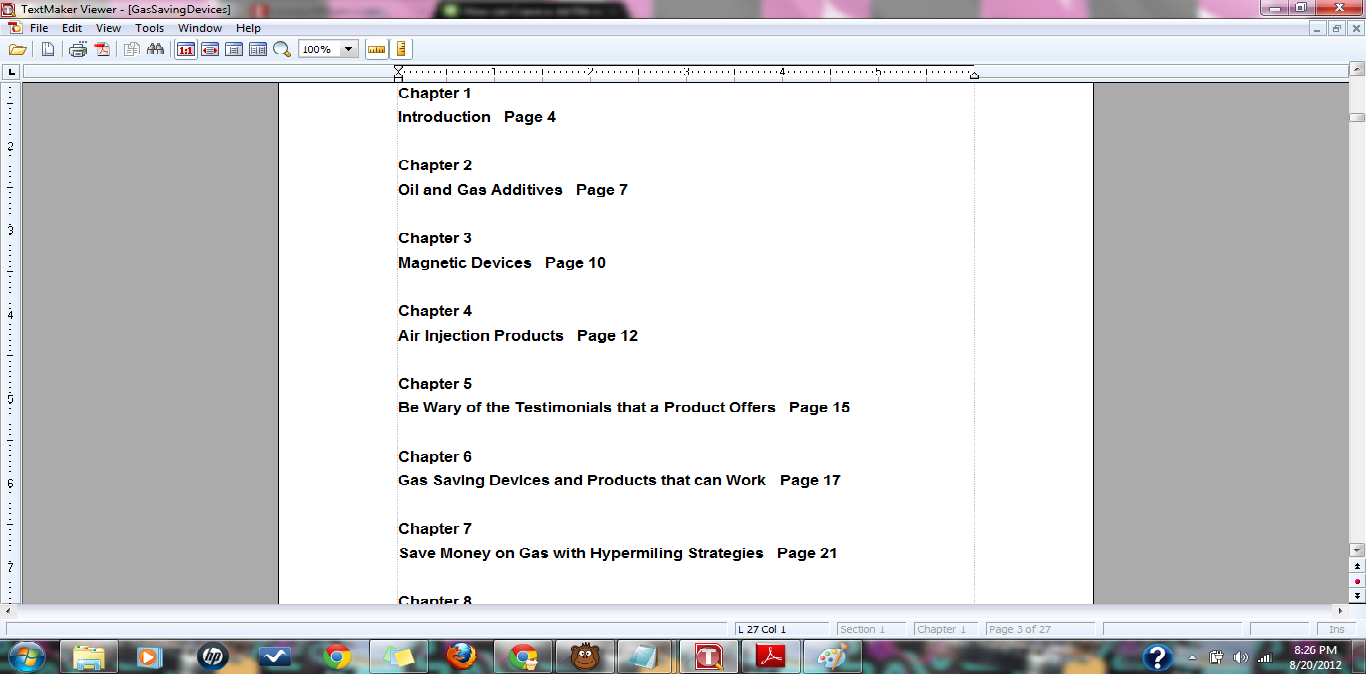Click the Open file folder icon
1366x674 pixels.
coord(17,49)
